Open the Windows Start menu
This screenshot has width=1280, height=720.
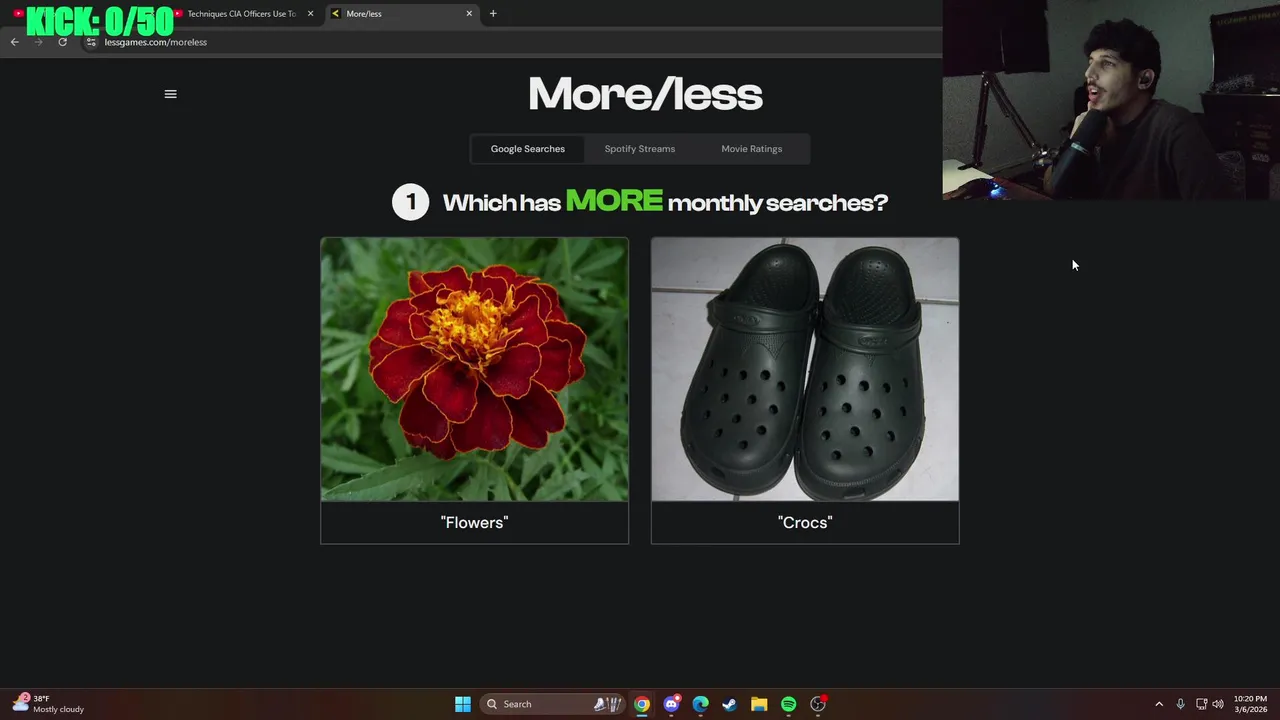point(462,704)
